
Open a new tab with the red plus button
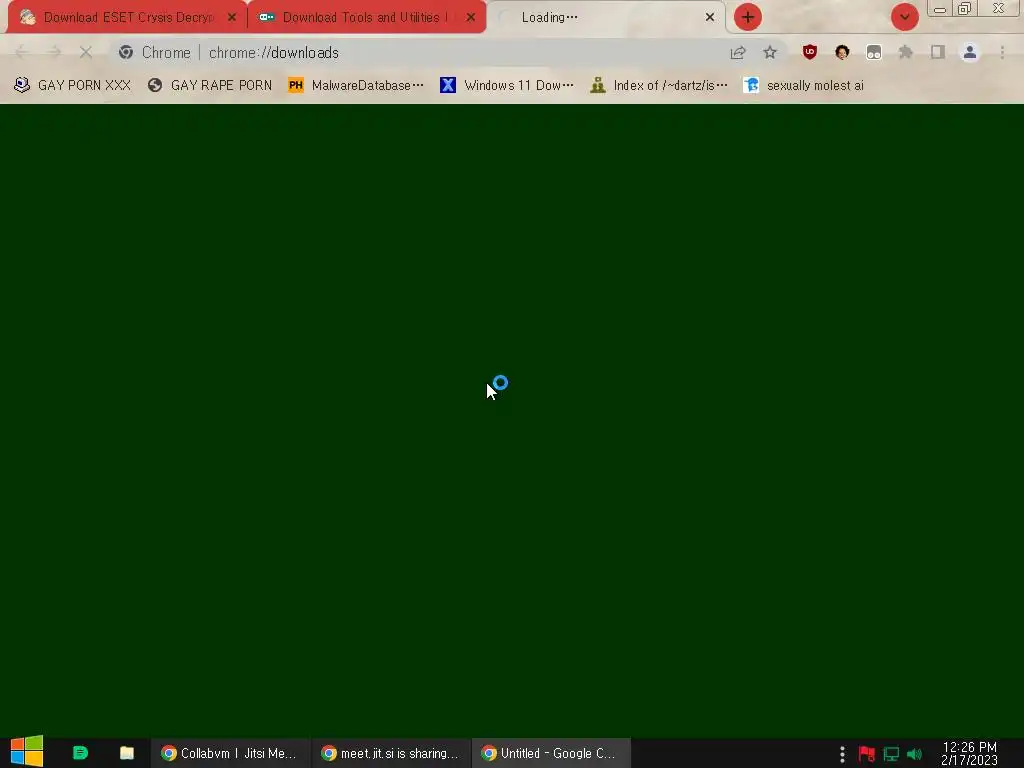tap(748, 18)
